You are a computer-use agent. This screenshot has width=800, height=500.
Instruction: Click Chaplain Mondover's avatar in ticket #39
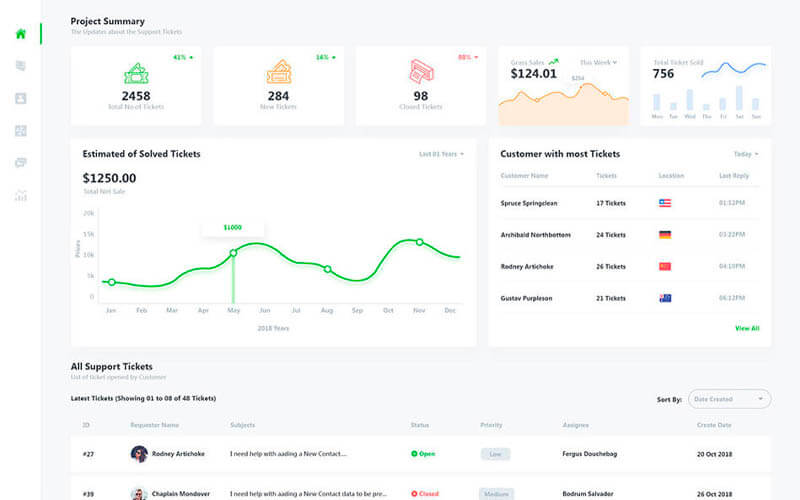click(x=139, y=493)
